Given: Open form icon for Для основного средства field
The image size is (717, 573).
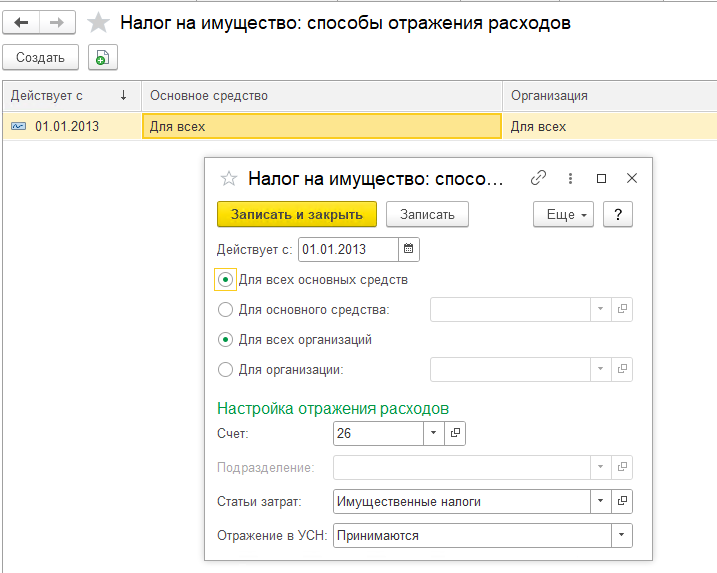Looking at the screenshot, I should [622, 309].
